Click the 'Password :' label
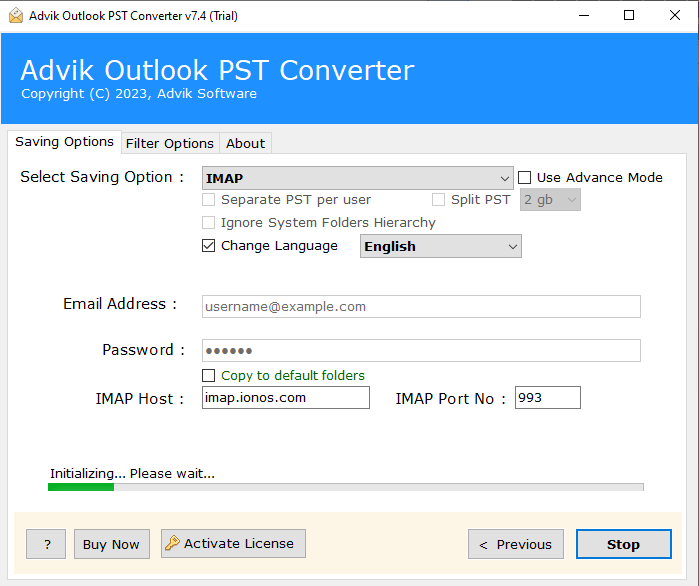699x586 pixels. [x=144, y=350]
